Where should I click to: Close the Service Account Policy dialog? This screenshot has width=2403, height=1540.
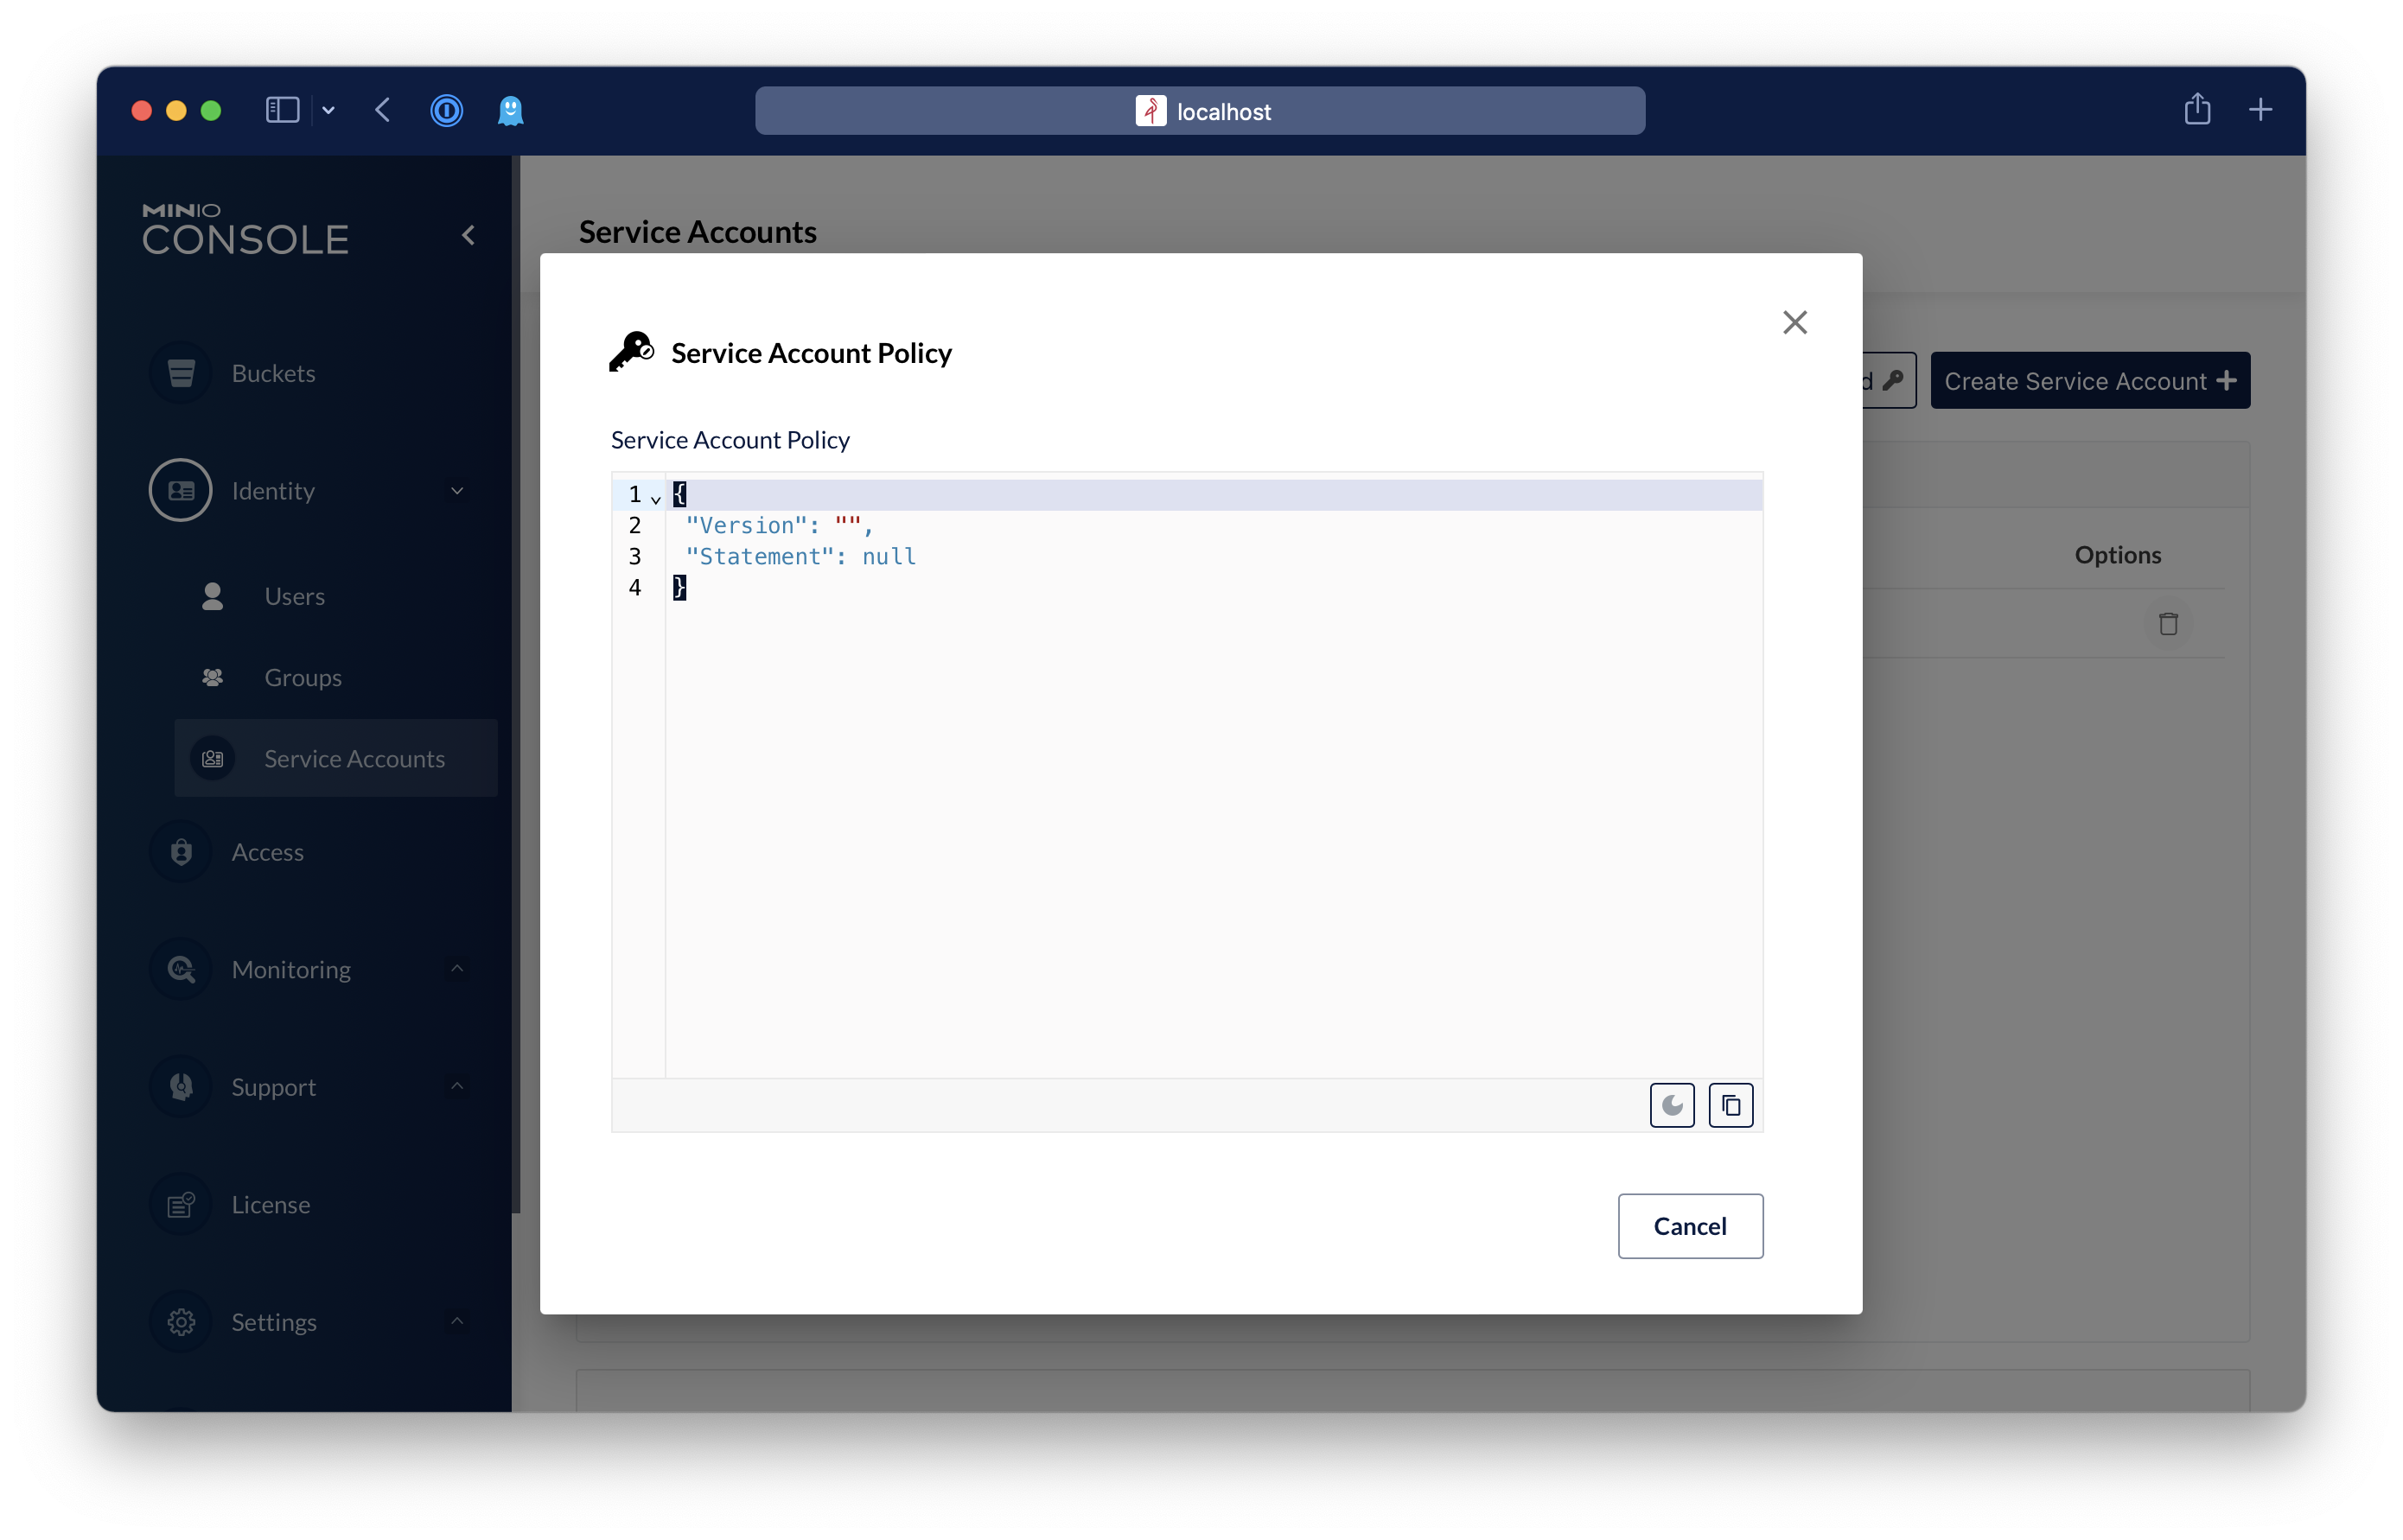1794,322
